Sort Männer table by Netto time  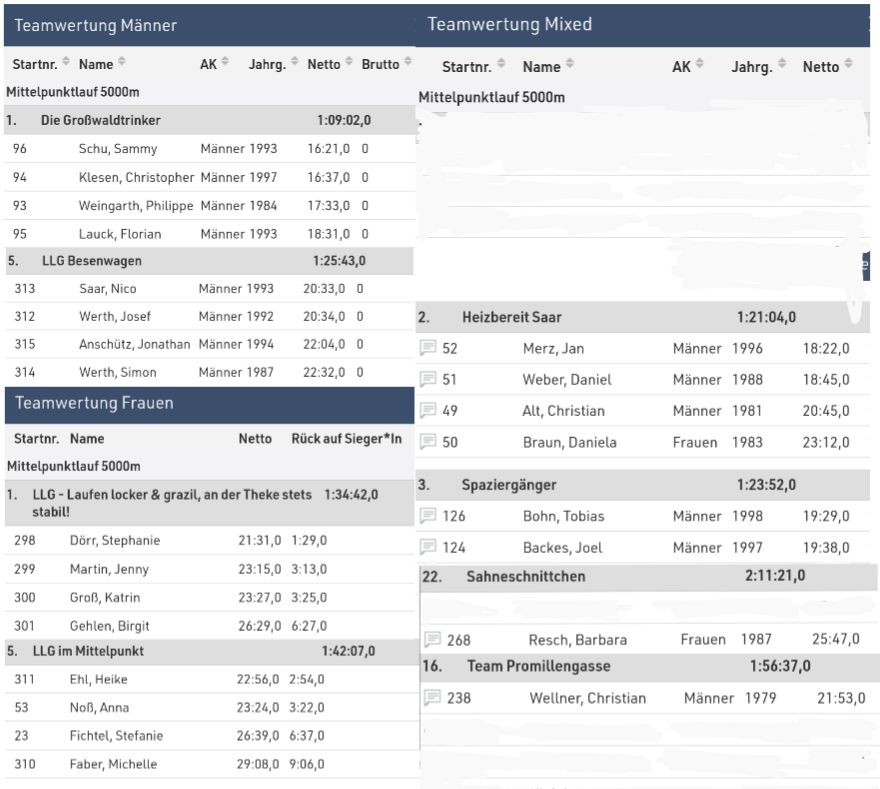329,64
